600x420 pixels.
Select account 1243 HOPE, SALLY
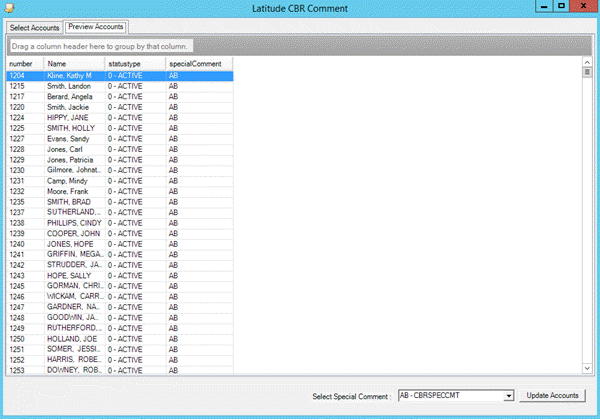pyautogui.click(x=70, y=275)
